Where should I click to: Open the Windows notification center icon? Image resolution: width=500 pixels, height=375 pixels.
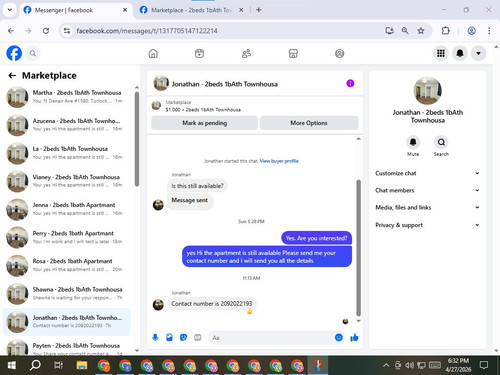pos(484,365)
